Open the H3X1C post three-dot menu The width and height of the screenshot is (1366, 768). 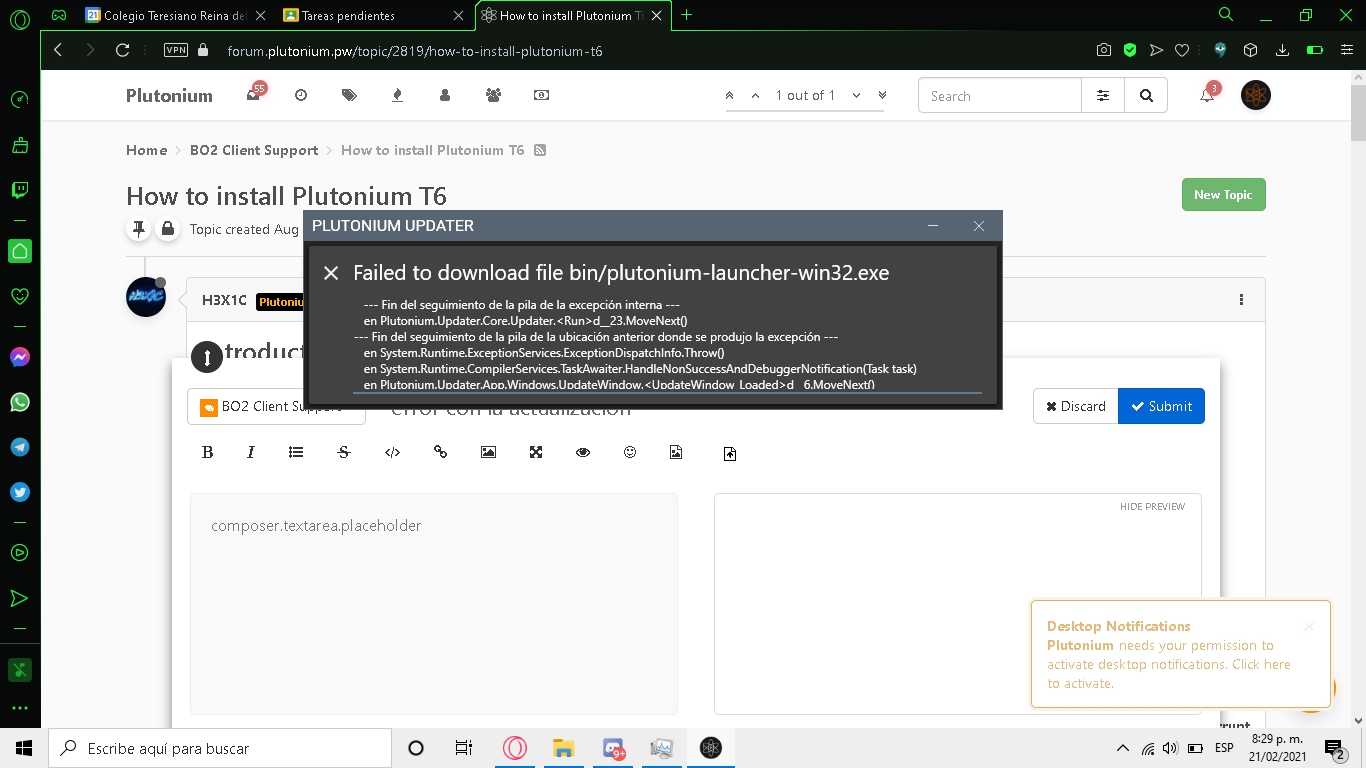(1241, 299)
